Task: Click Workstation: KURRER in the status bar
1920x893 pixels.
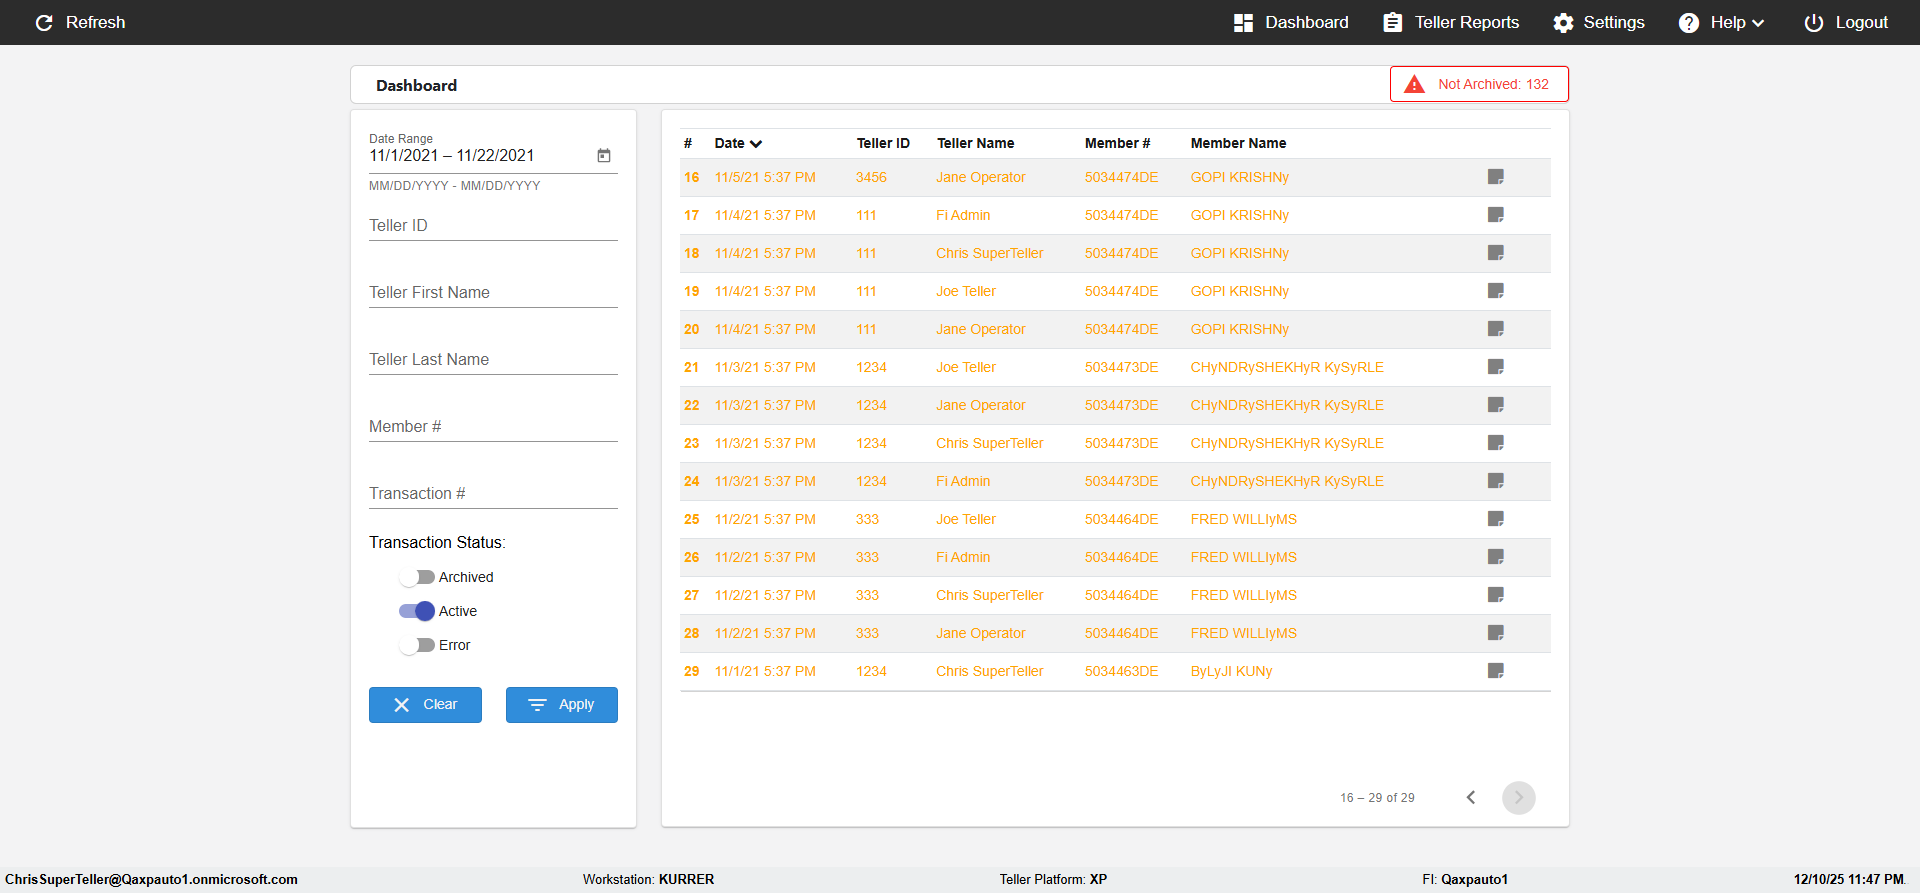Action: click(648, 879)
